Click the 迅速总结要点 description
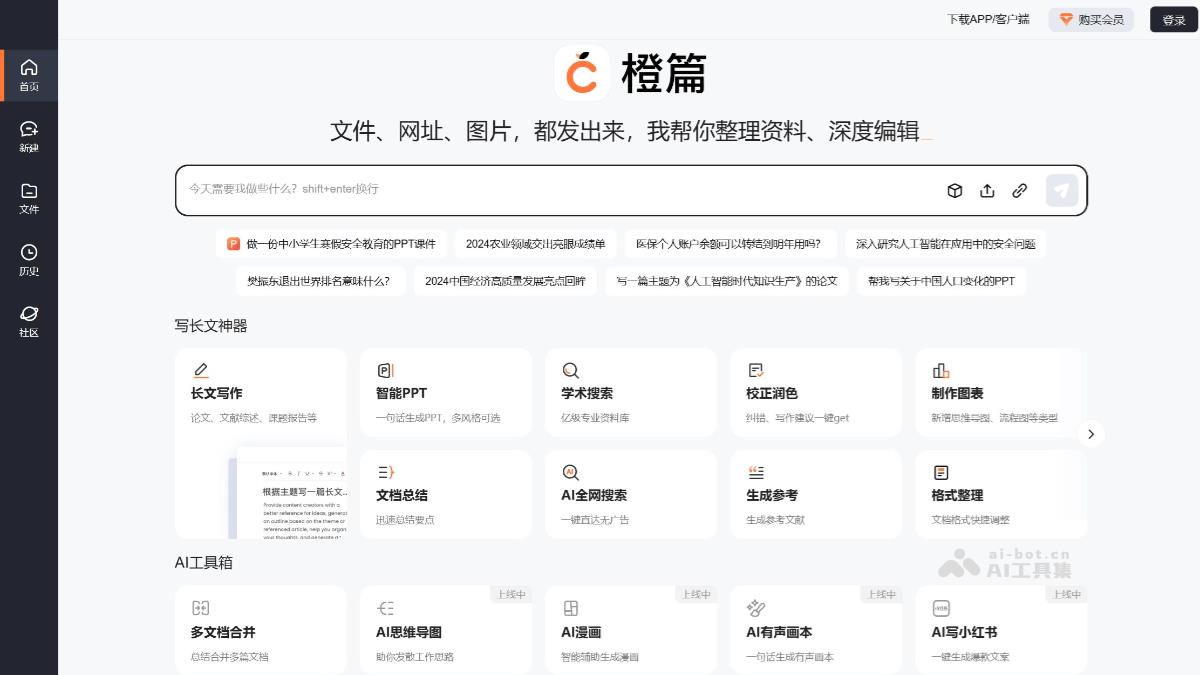The height and width of the screenshot is (675, 1200). [x=405, y=520]
